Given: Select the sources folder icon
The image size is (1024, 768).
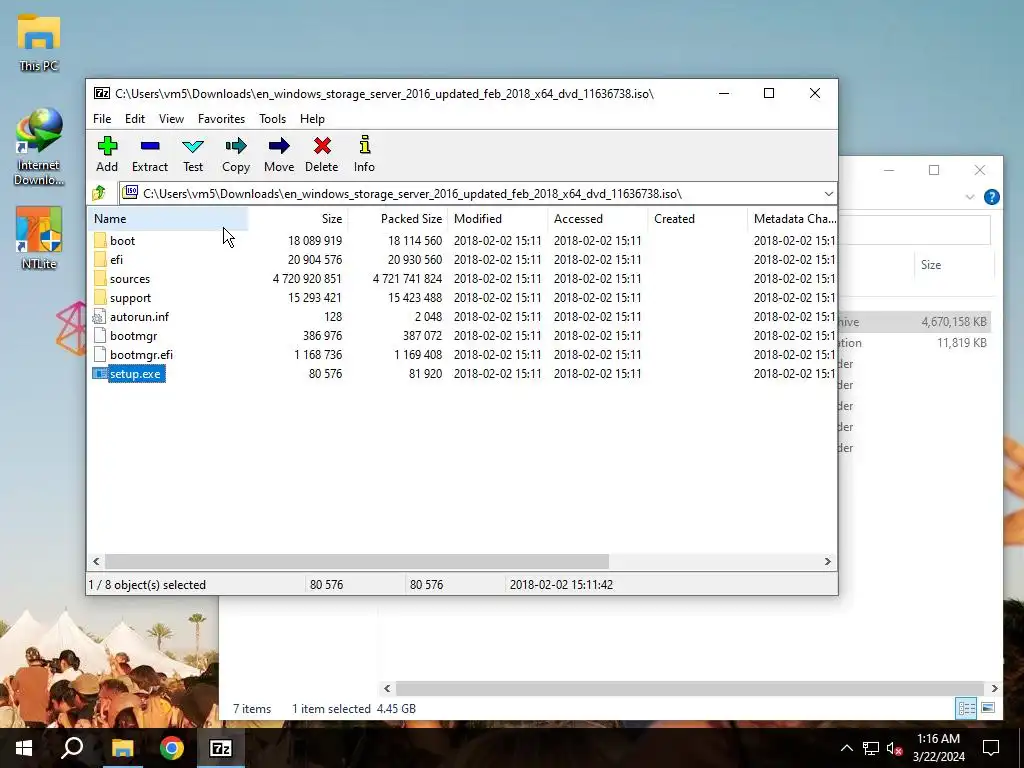Looking at the screenshot, I should [x=100, y=278].
